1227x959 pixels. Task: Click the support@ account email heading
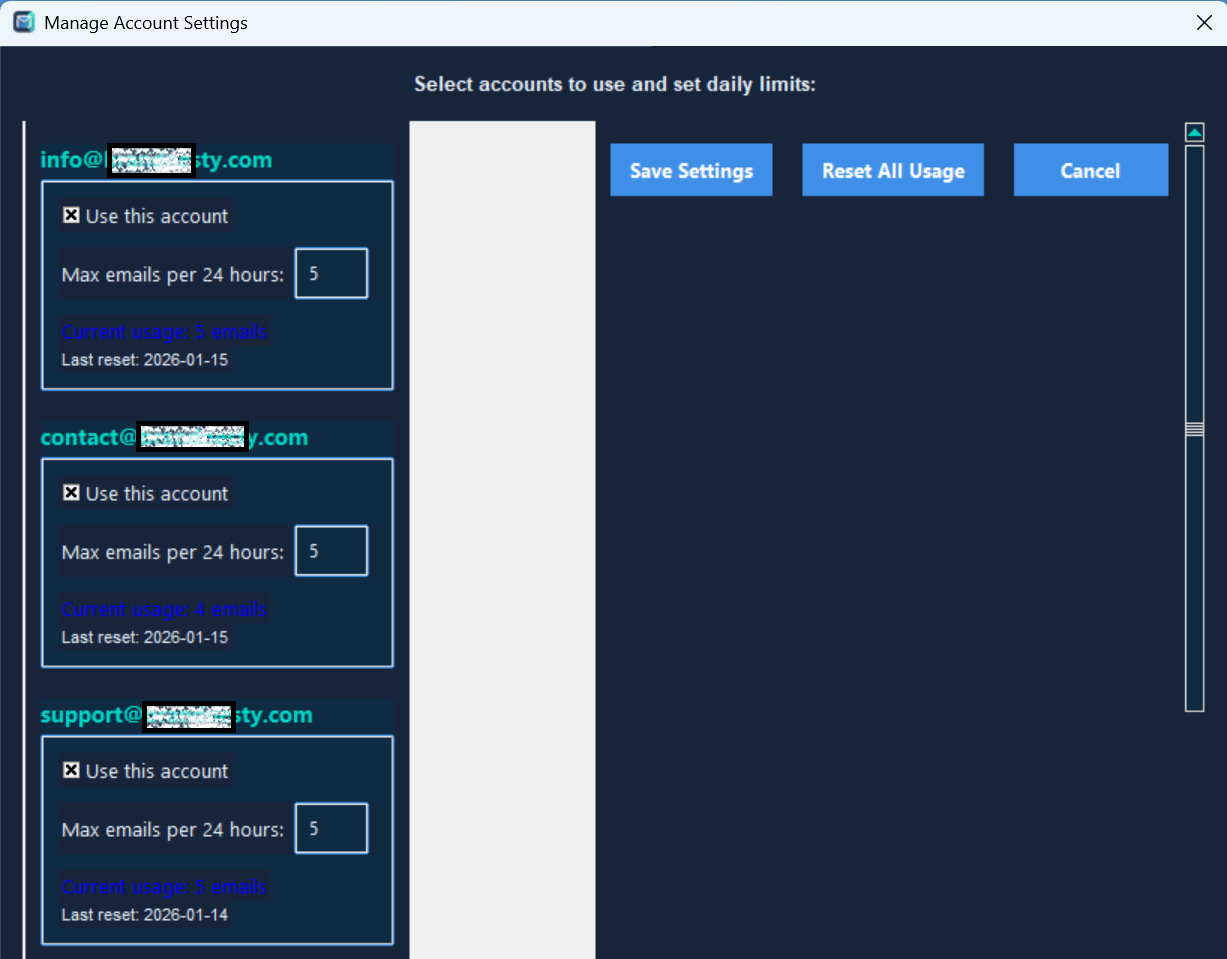(176, 715)
